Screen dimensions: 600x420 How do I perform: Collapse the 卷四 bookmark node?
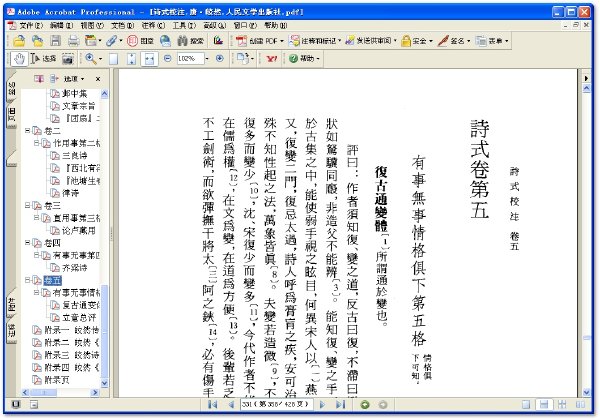(27, 243)
